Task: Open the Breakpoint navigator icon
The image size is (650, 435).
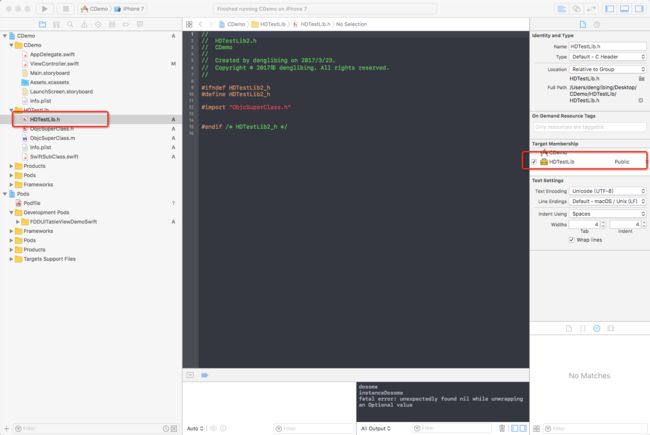Action: (x=126, y=24)
